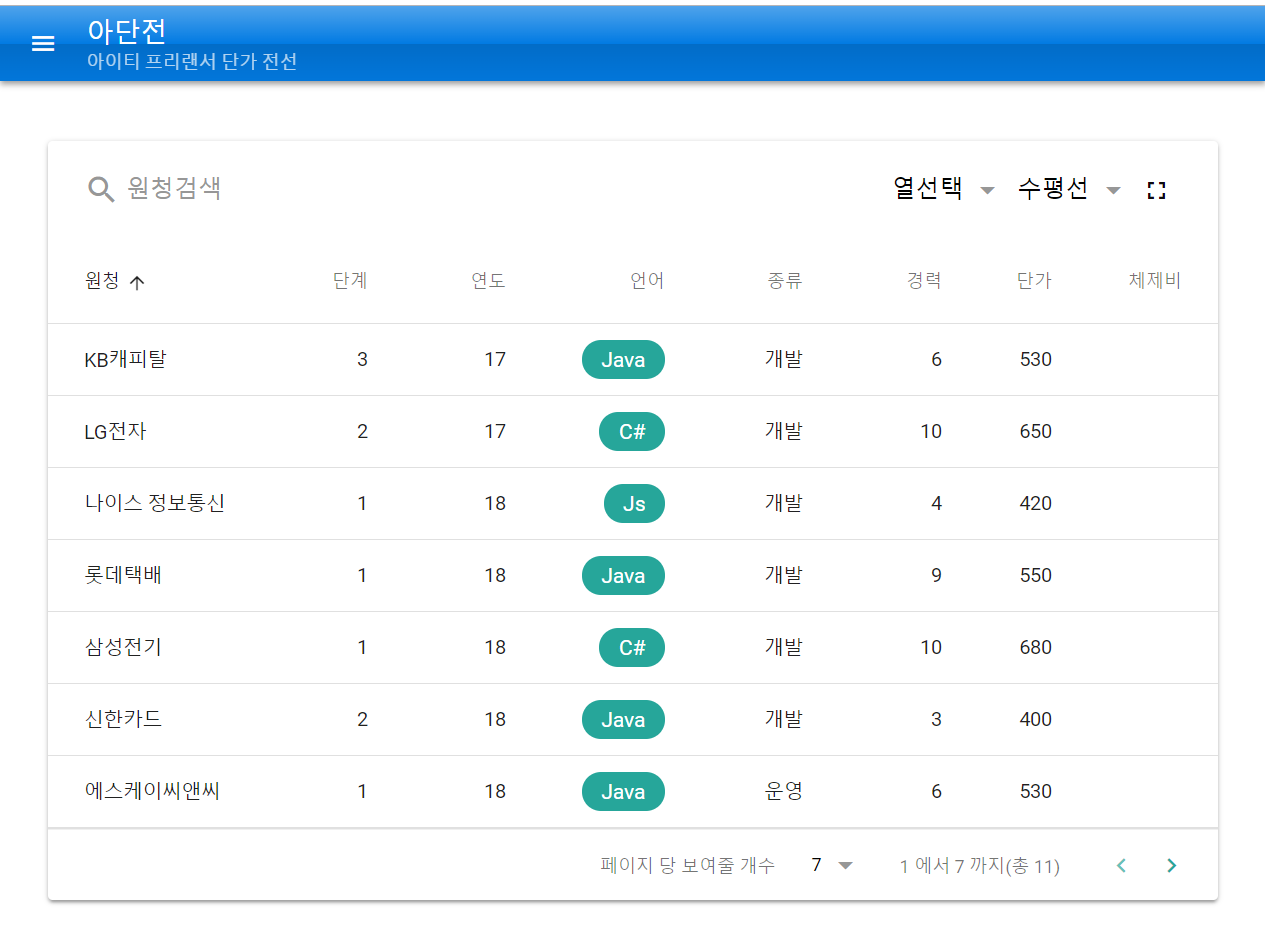Click the Java chip in KB캐피탈 row

click(623, 360)
